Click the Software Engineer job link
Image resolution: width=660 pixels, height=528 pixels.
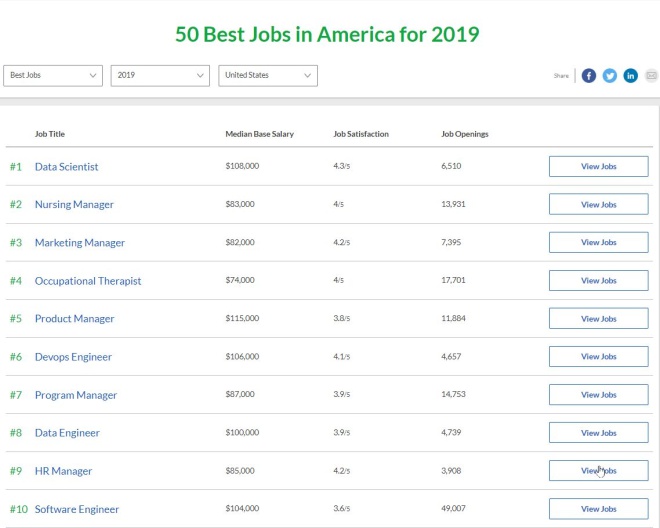[77, 509]
